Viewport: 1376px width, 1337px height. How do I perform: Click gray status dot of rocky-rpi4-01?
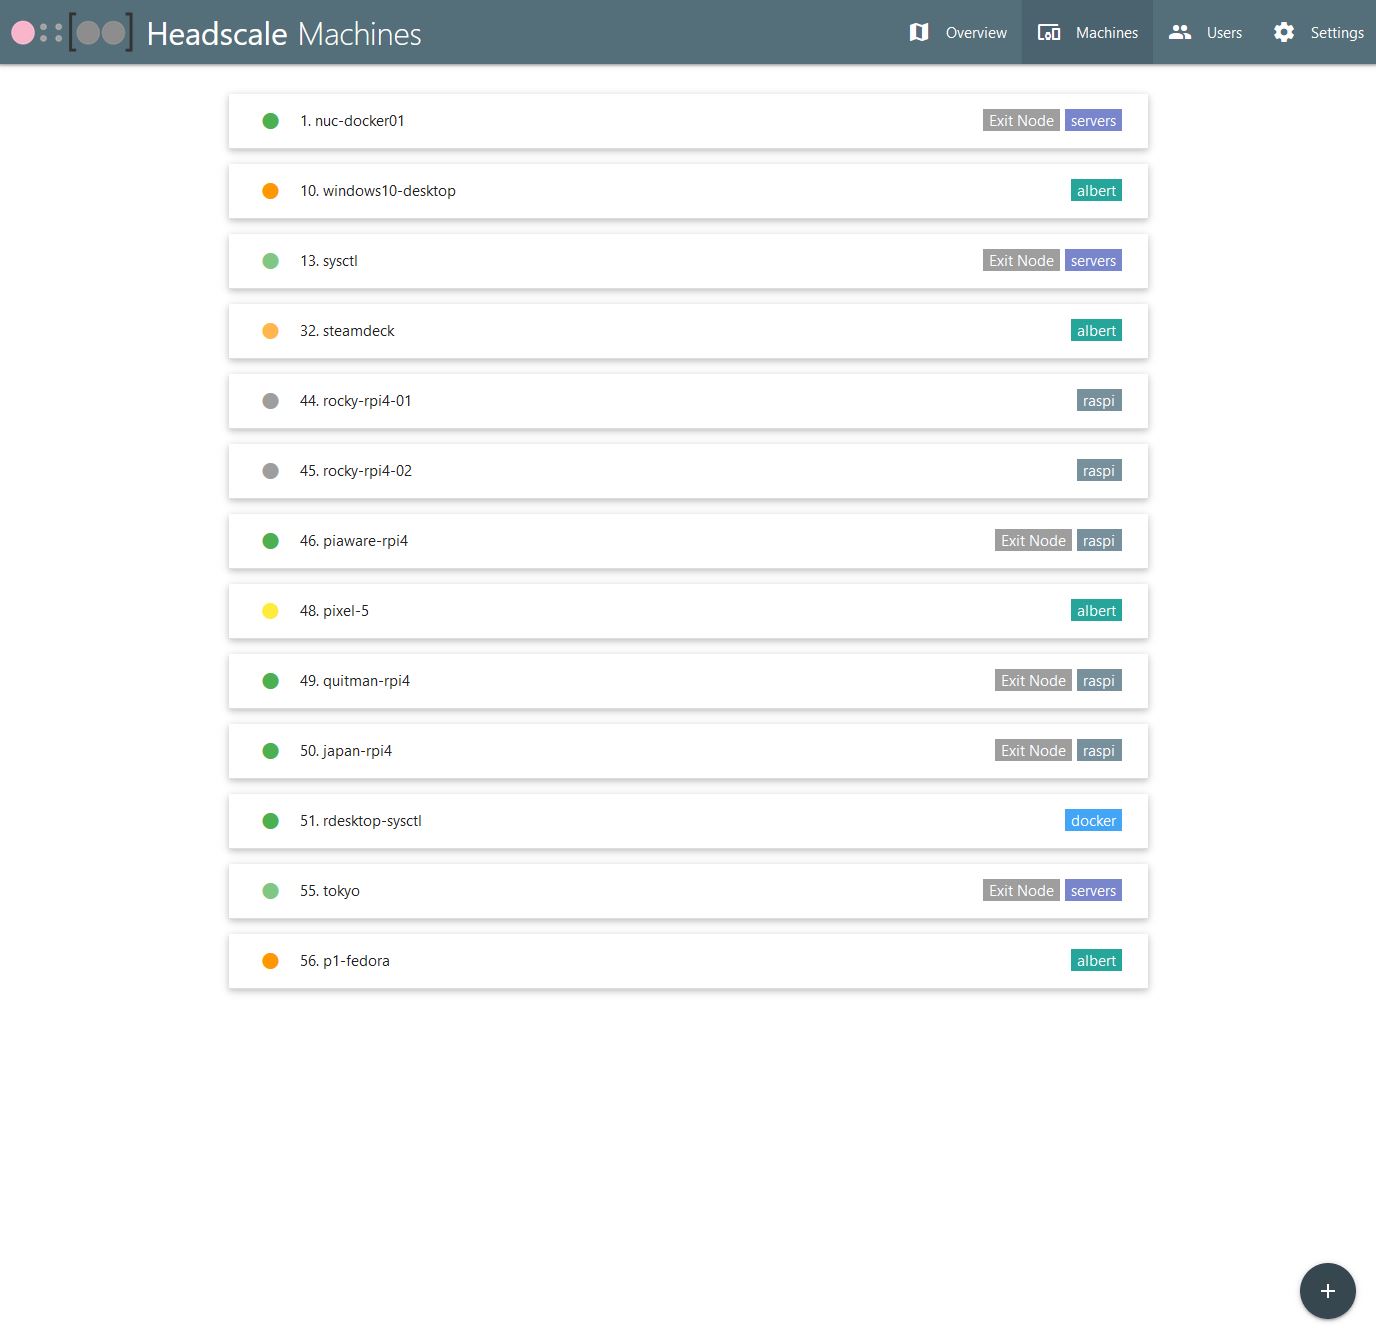270,401
